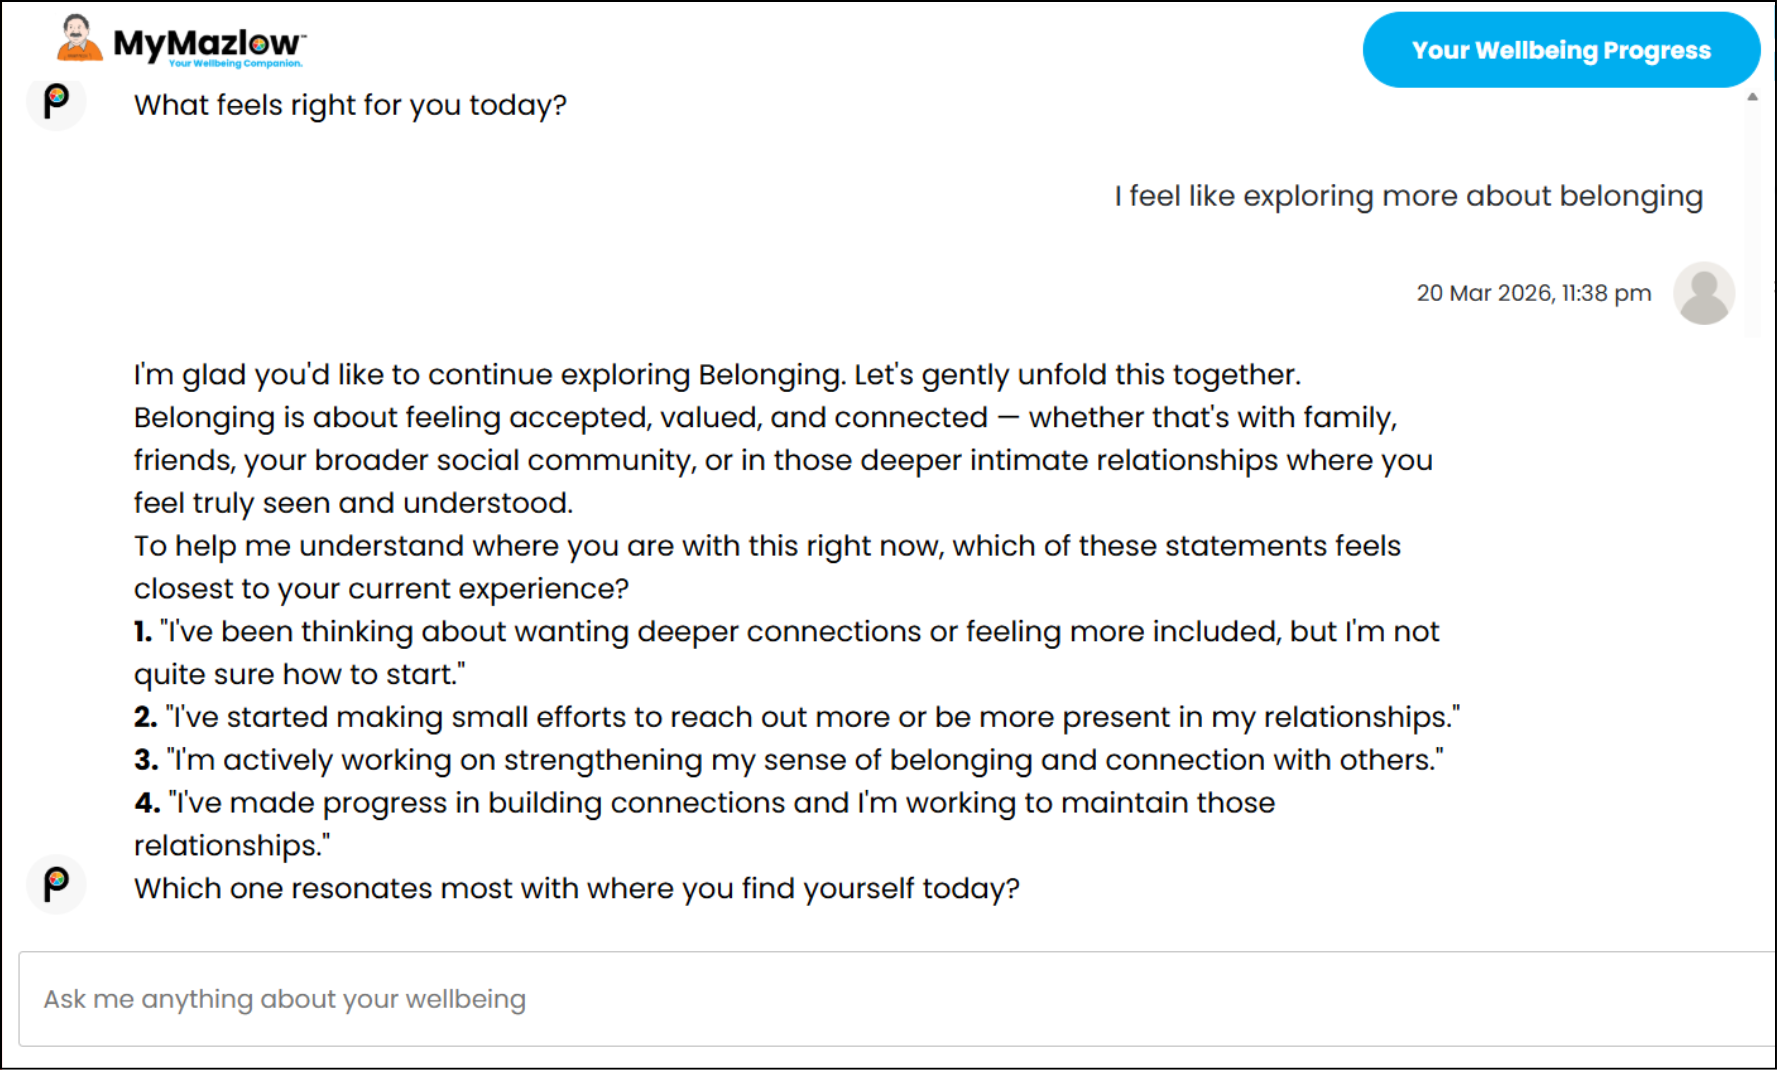Open Your Wellbeing Progress
The height and width of the screenshot is (1080, 1778).
[x=1560, y=50]
